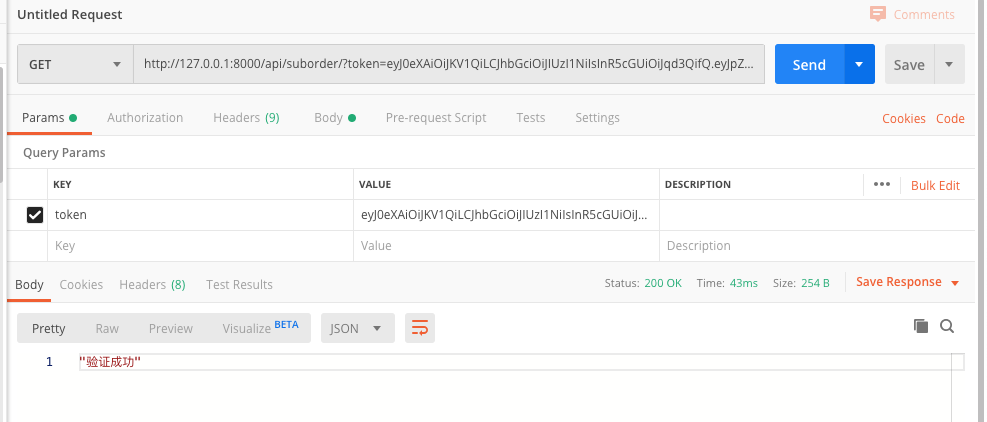Screen dimensions: 987x422
Task: Click the "验证成功" response text
Action: [110, 362]
